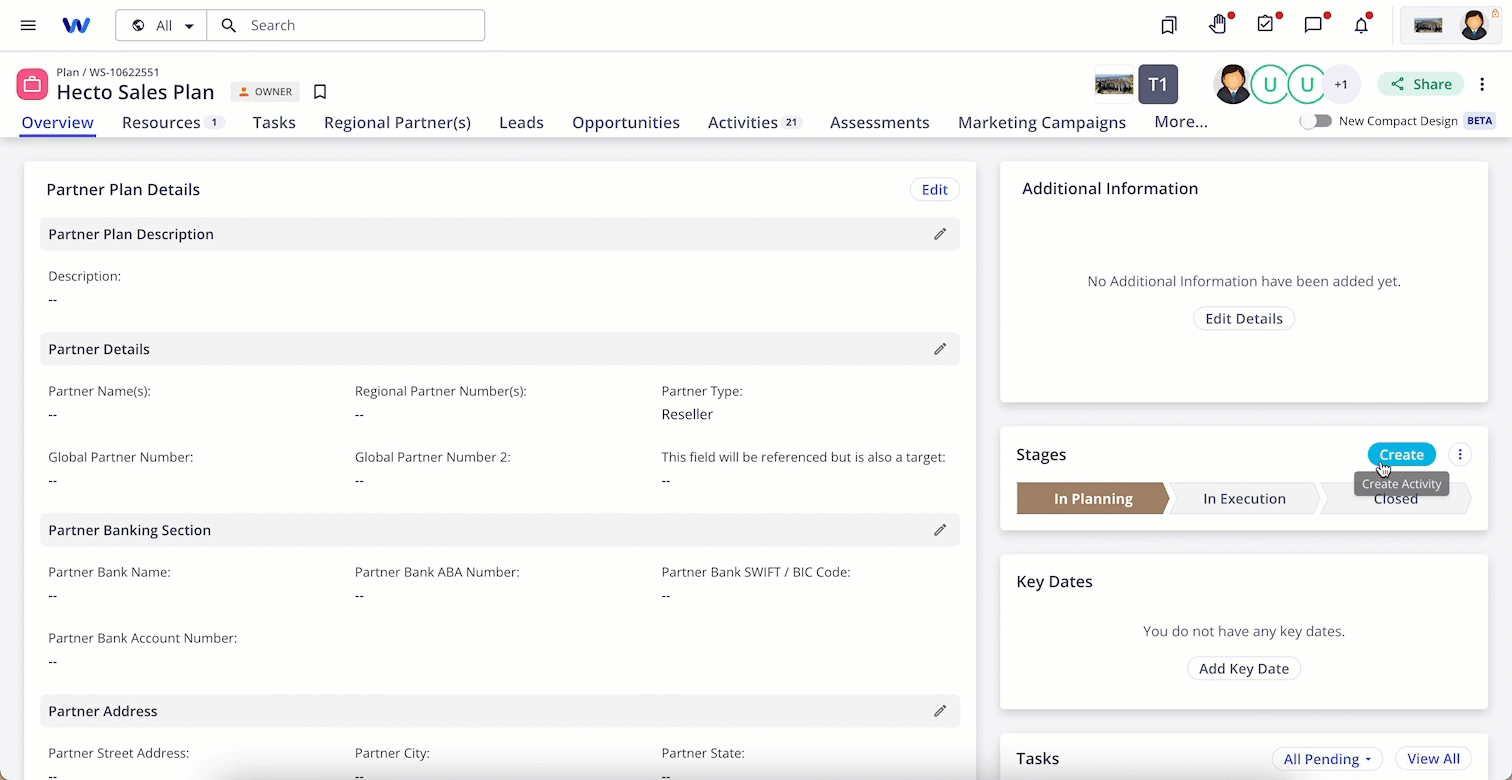Click the Key Dates heading
Screen dimensions: 1512x780
[x=1054, y=582]
